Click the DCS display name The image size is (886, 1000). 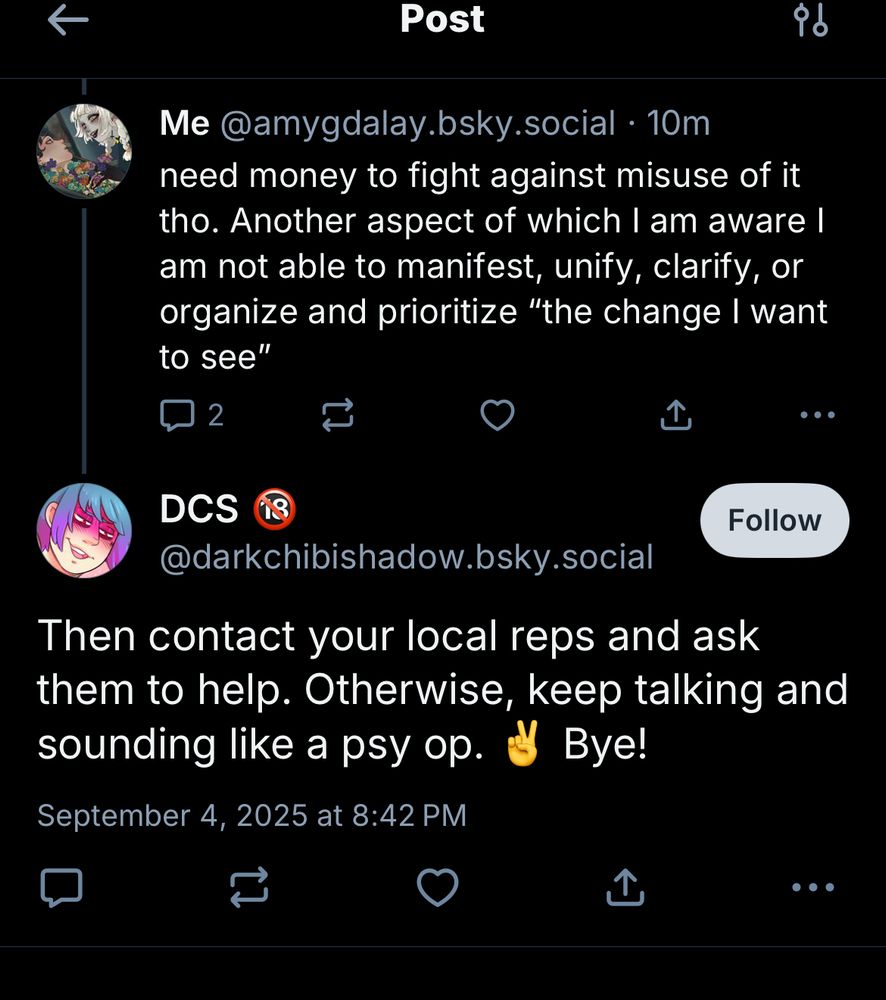[199, 510]
